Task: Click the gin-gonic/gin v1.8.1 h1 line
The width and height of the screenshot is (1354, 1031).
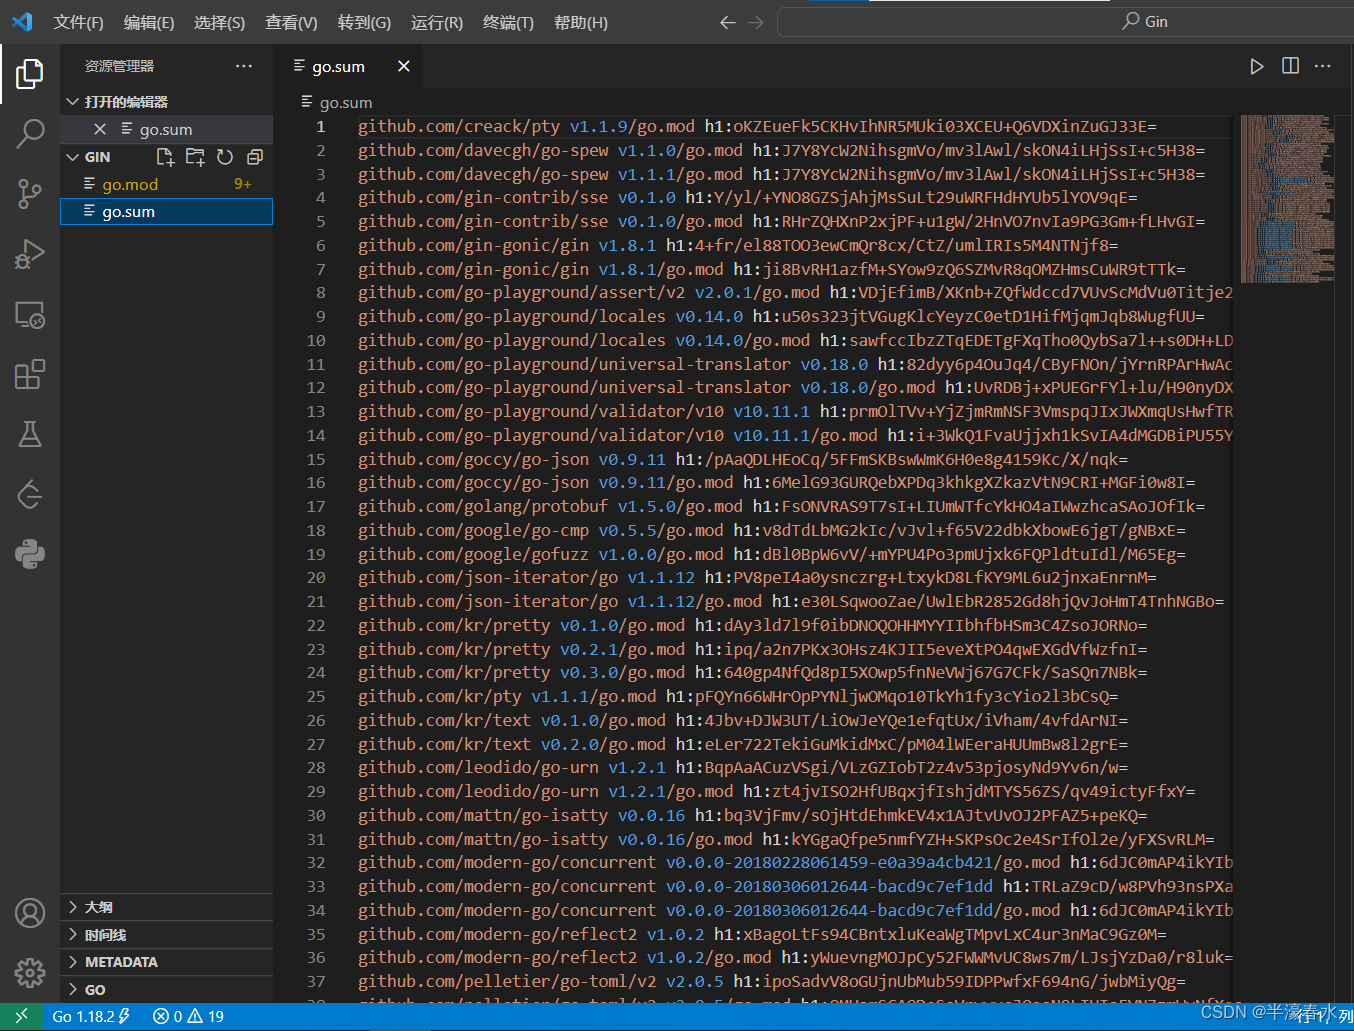Action: pos(738,245)
